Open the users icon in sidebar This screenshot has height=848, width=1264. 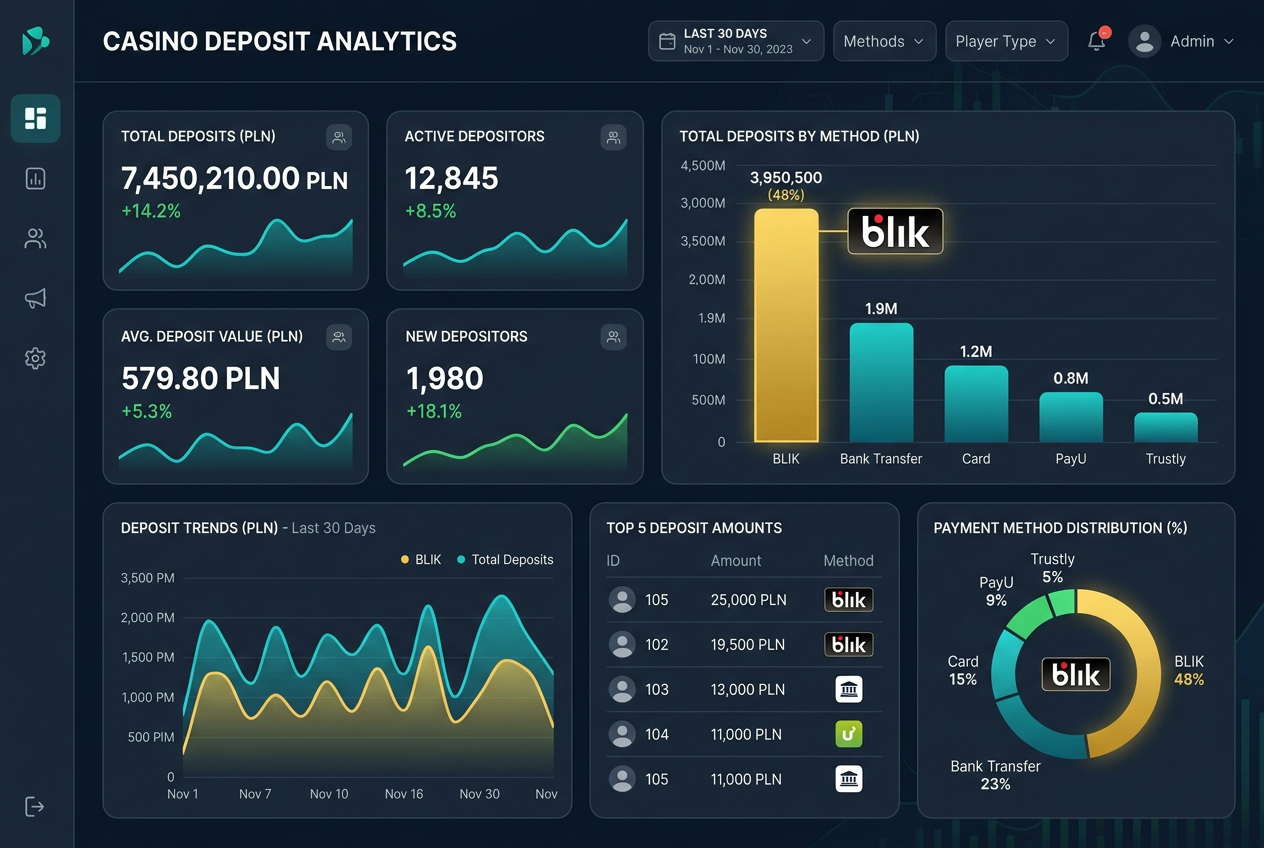(x=36, y=239)
